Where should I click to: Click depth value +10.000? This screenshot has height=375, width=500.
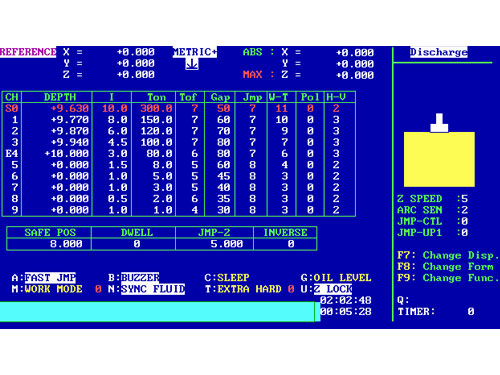67,154
